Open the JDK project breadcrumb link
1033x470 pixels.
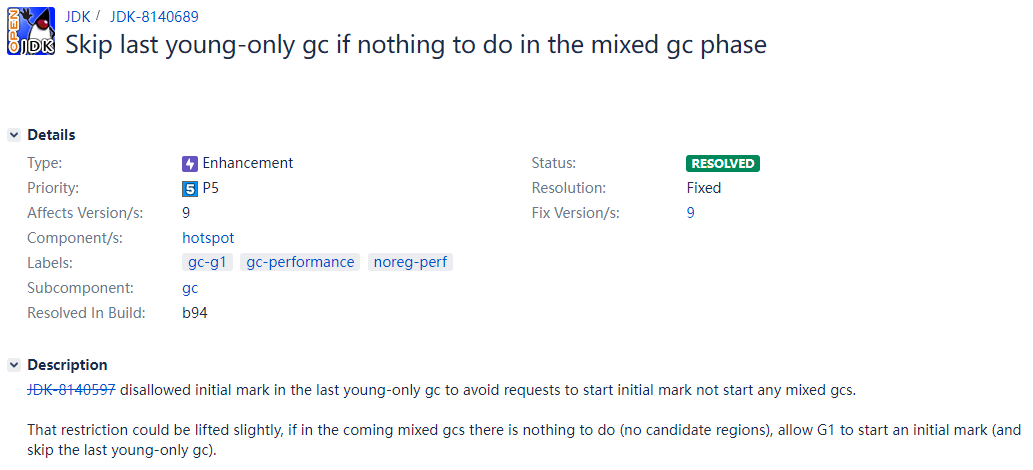tap(77, 16)
